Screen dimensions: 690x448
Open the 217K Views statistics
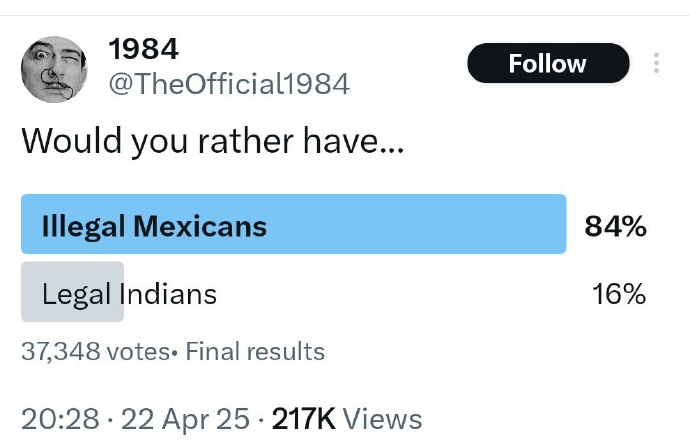click(347, 419)
